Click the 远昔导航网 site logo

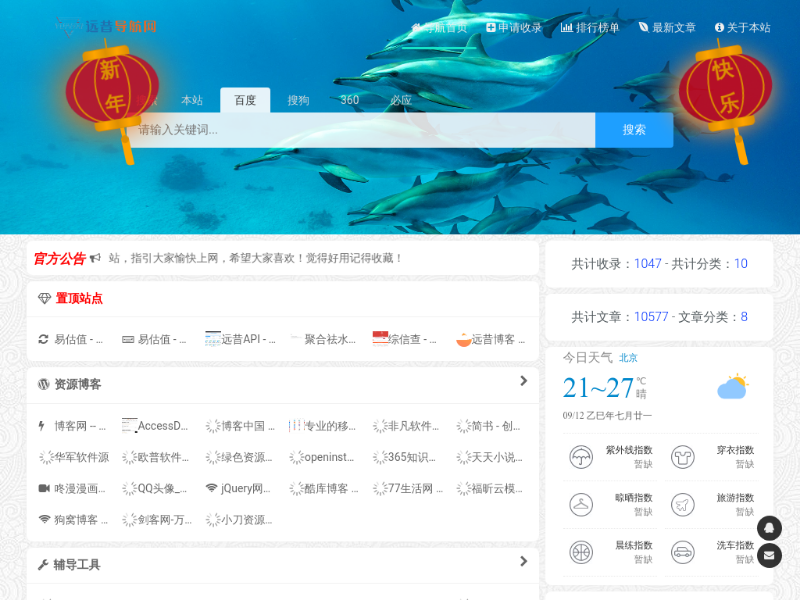point(106,27)
